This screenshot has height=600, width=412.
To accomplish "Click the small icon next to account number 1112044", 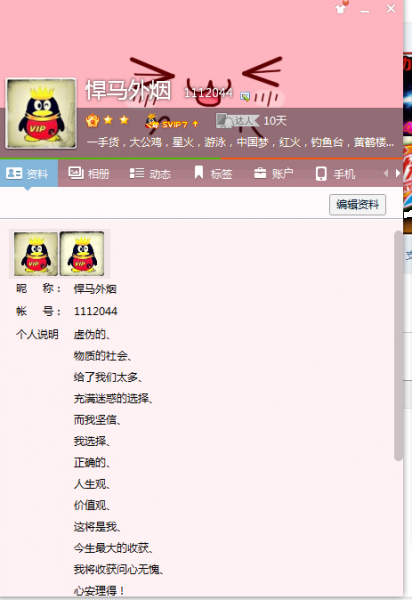I will (x=245, y=96).
